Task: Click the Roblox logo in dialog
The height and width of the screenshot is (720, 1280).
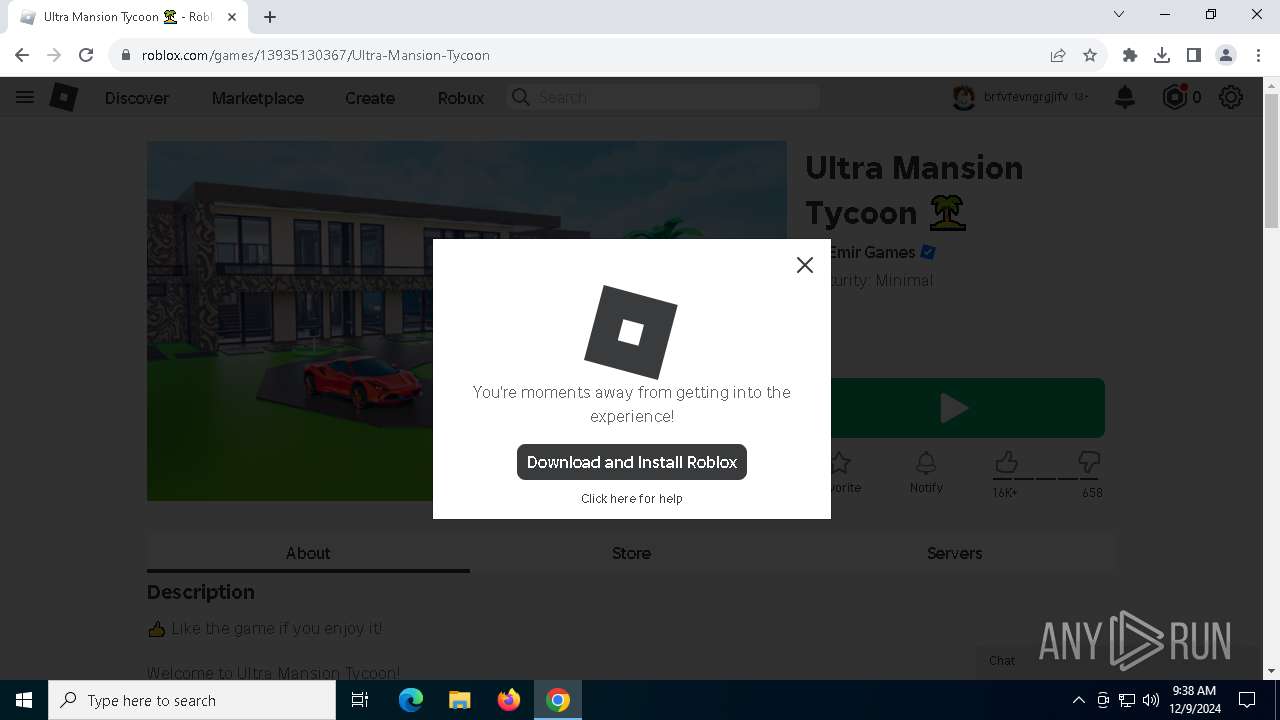Action: pos(631,332)
